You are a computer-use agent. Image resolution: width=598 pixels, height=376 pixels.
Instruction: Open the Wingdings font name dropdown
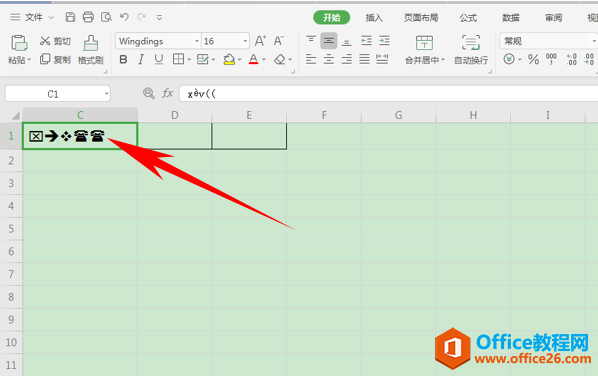[197, 41]
